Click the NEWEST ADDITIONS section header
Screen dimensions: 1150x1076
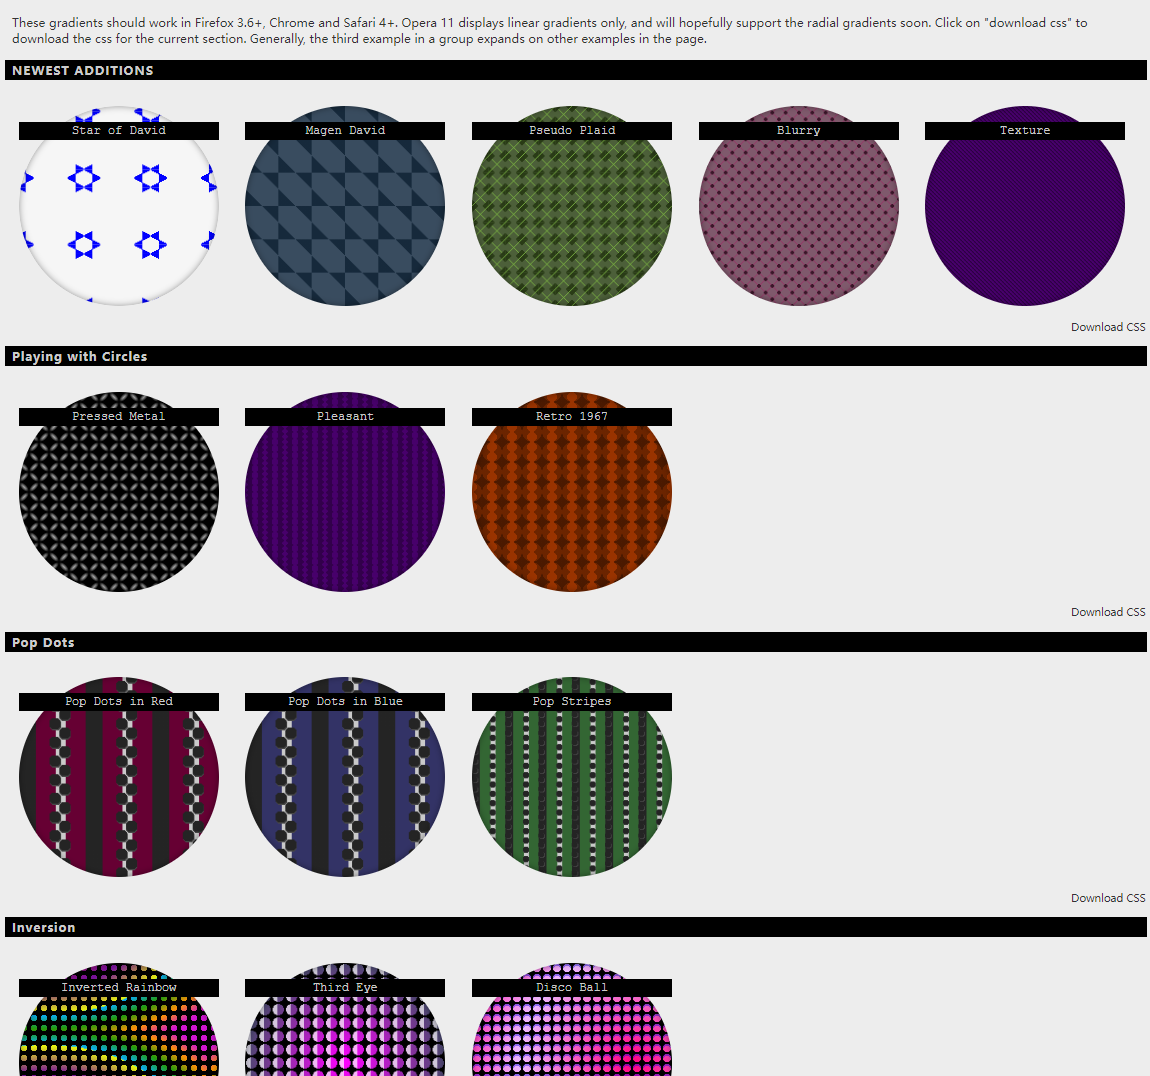(576, 70)
